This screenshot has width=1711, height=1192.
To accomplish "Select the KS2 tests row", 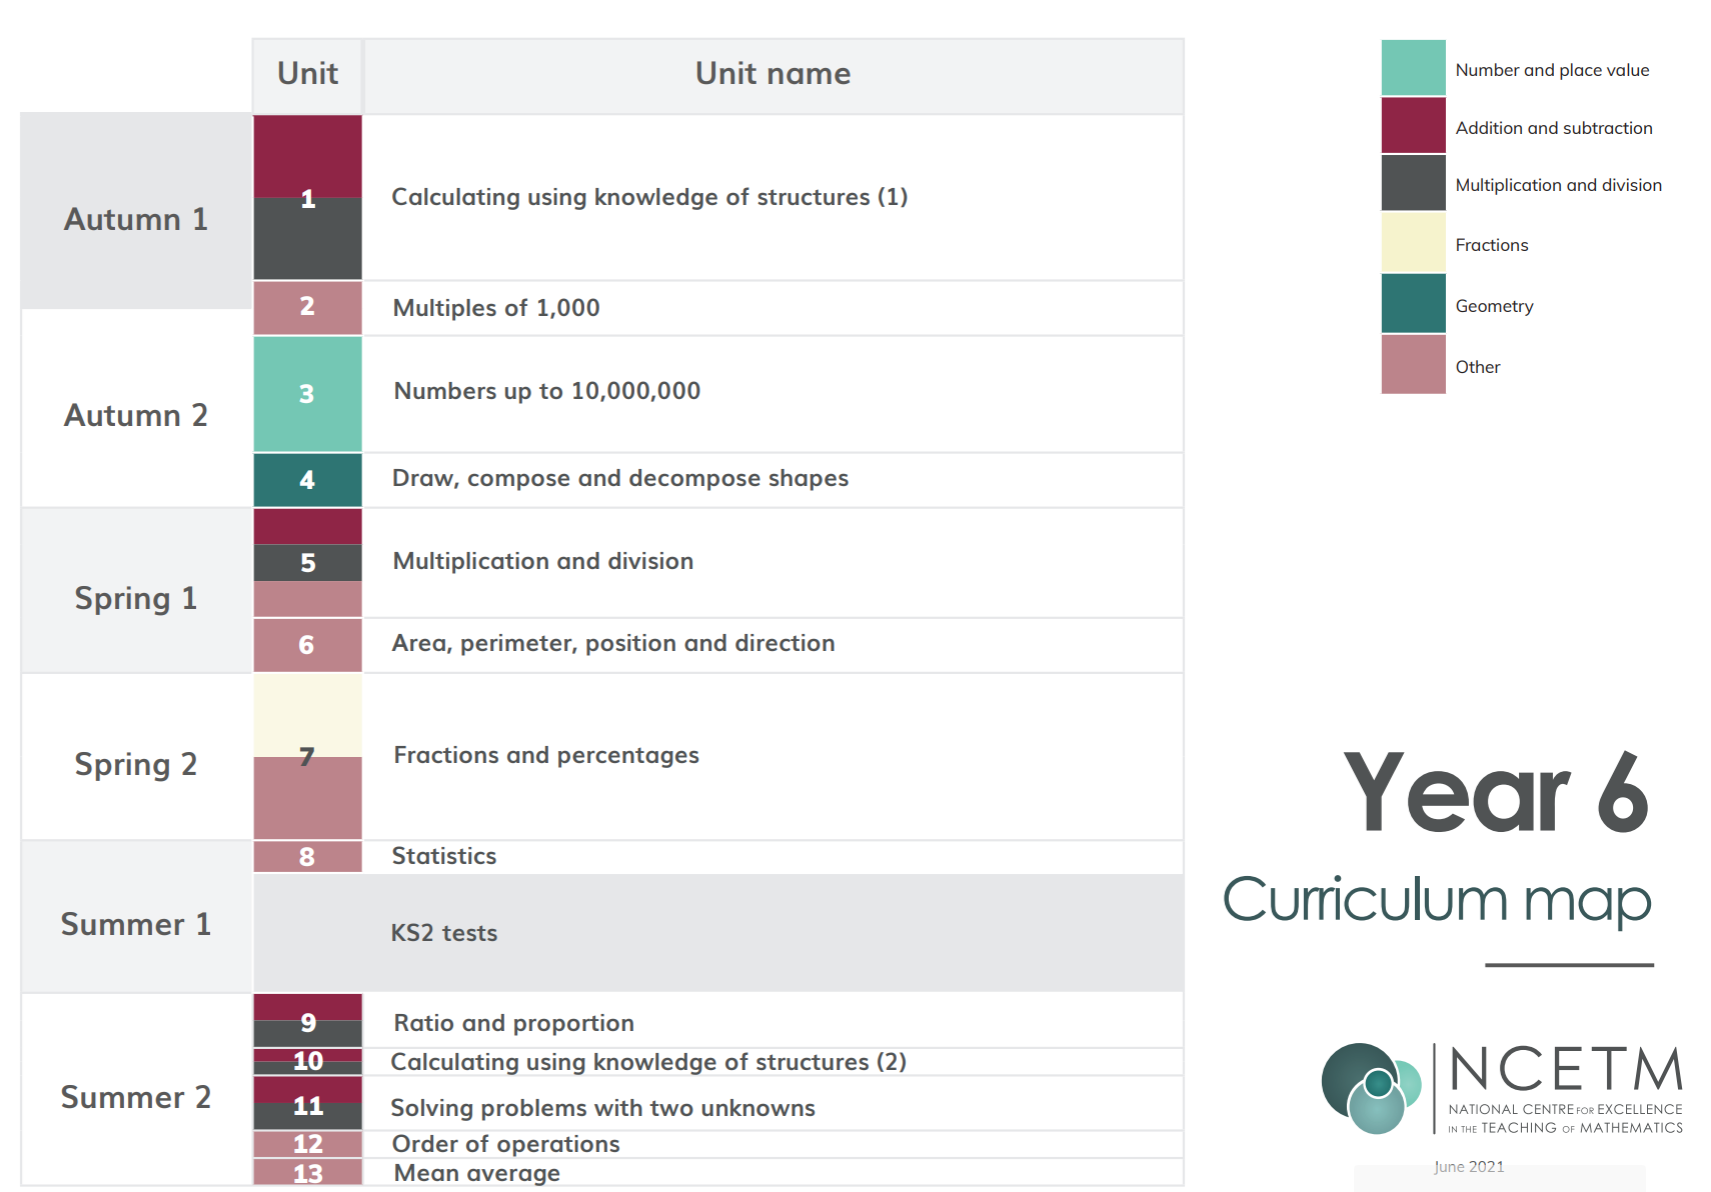I will point(718,933).
